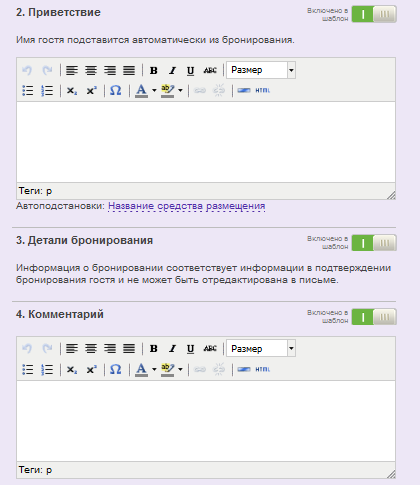
Task: Click Undo in the Приветствие editor toolbar
Action: [x=27, y=70]
